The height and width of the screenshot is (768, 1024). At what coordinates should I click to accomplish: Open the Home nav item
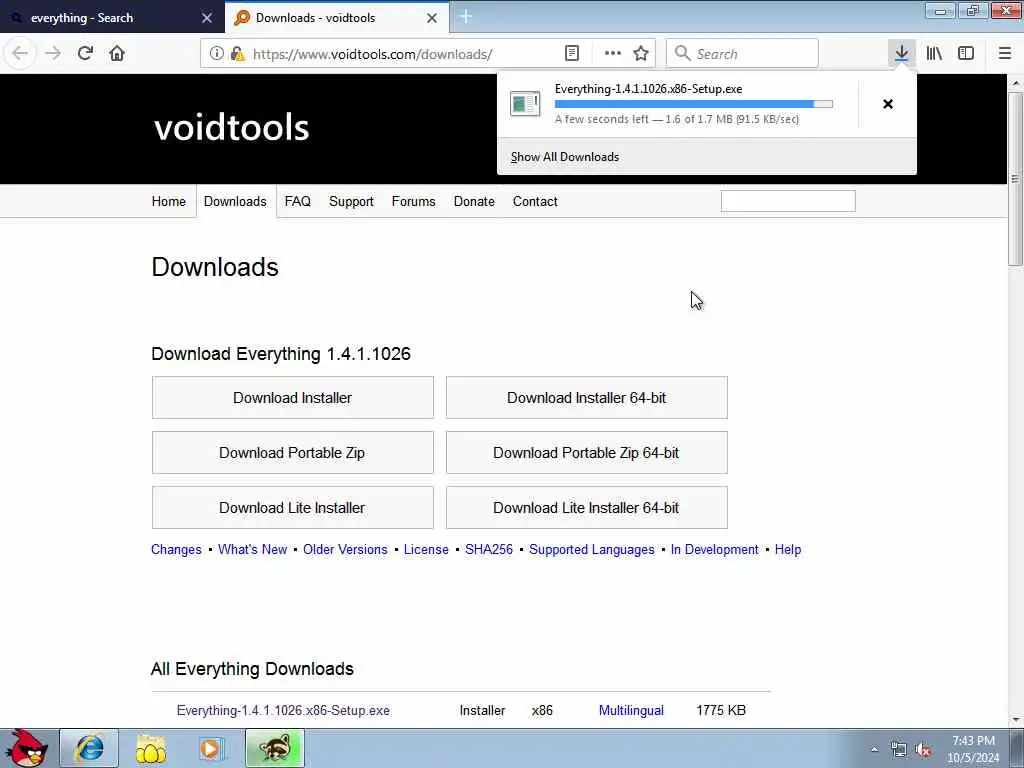tap(168, 201)
